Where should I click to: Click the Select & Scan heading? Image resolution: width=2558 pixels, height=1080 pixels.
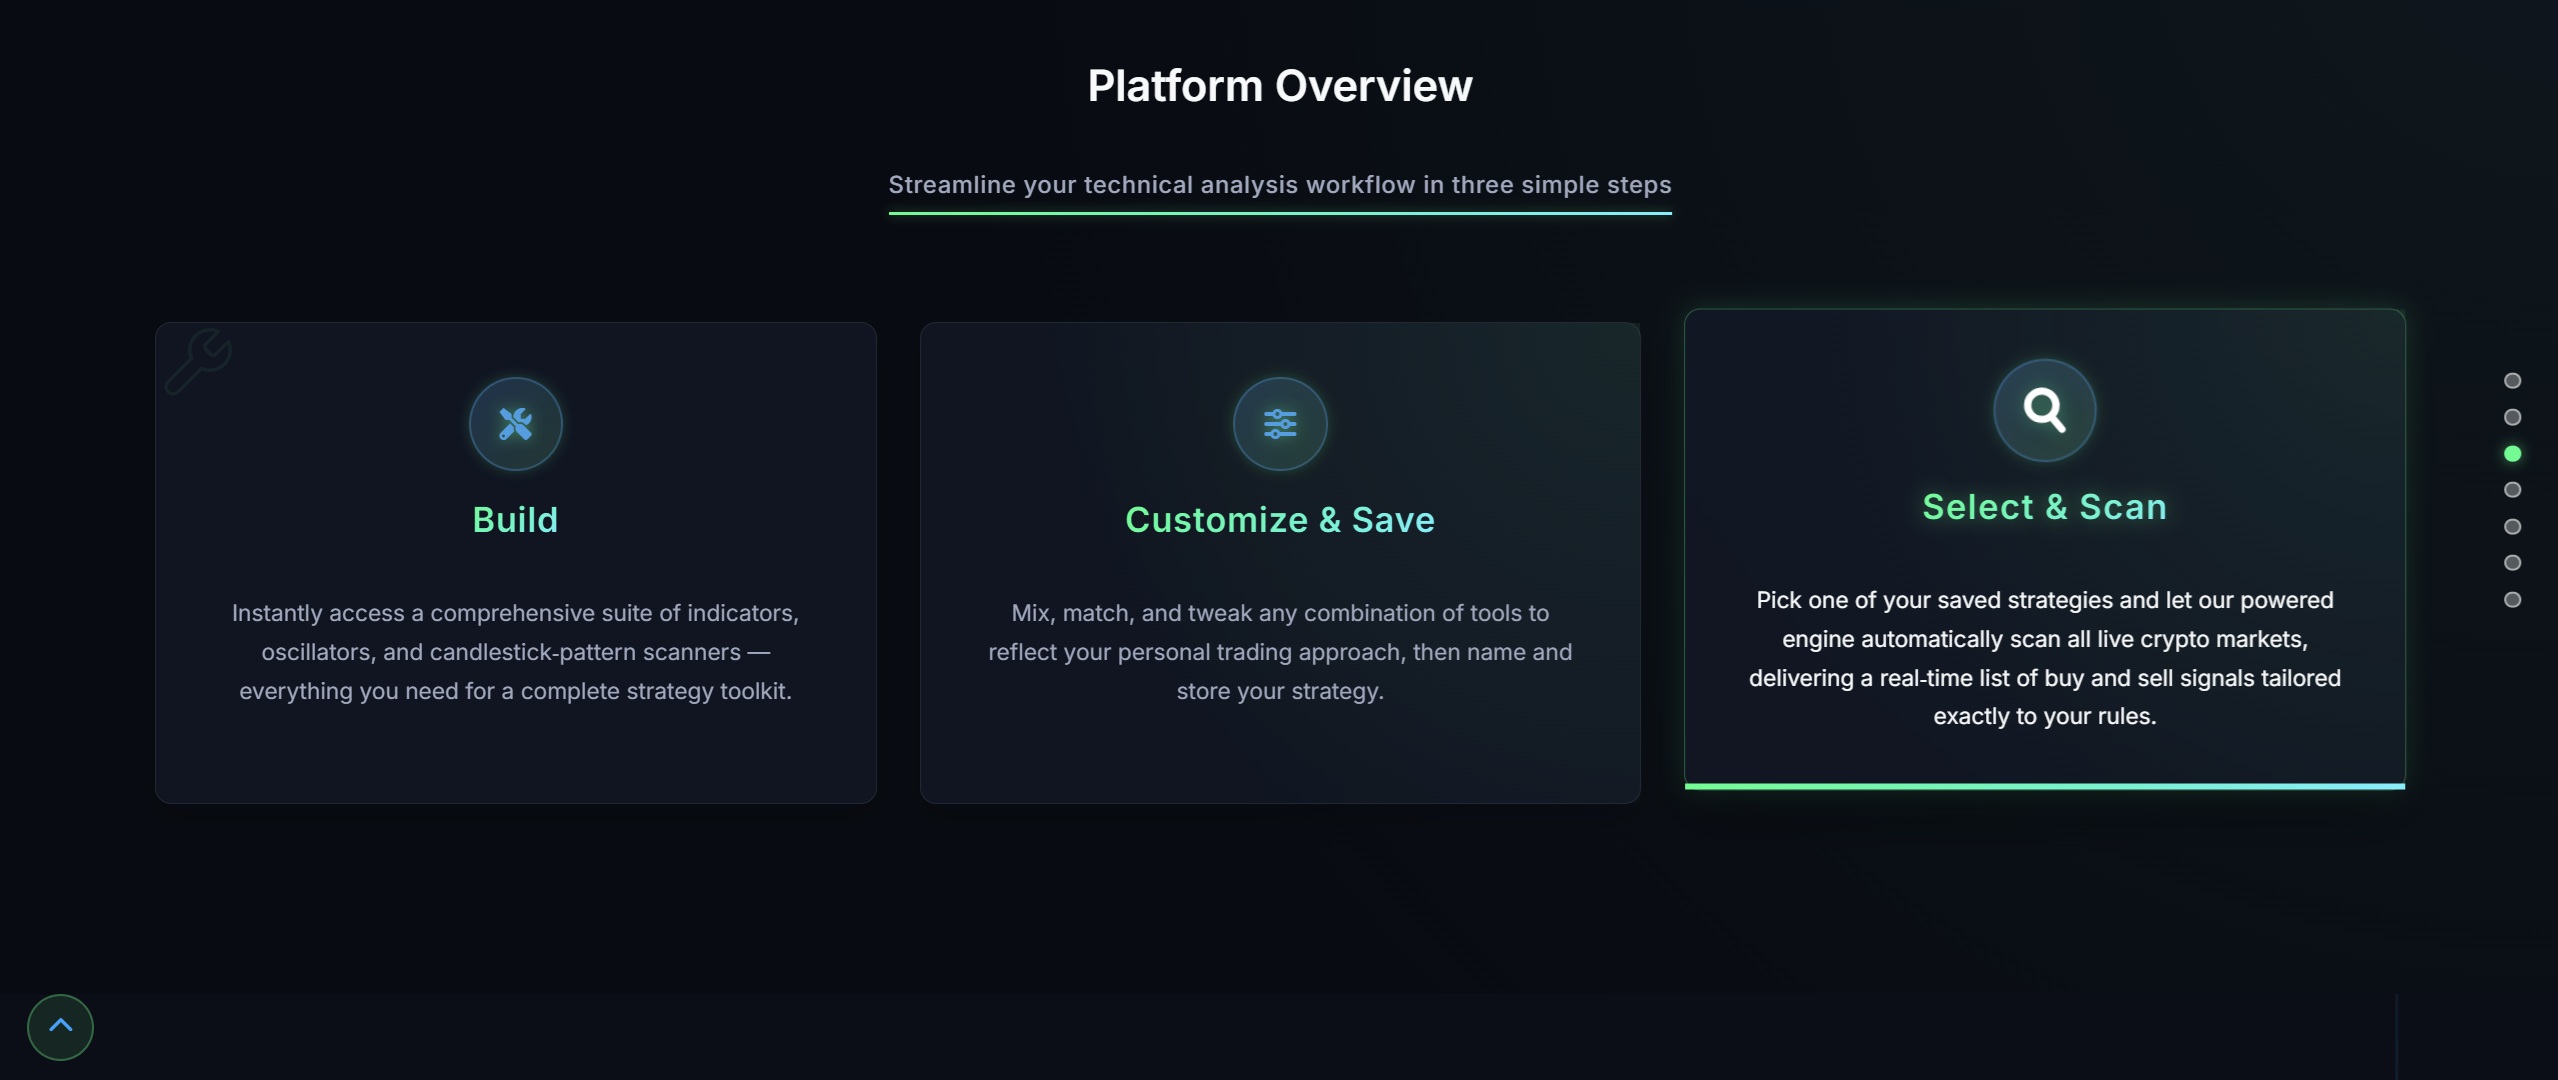2044,507
